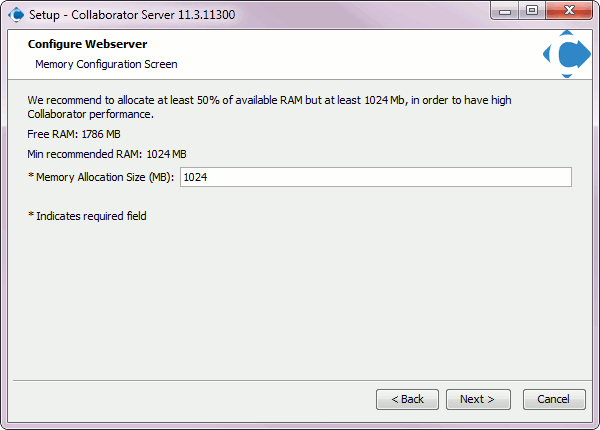Click the asterisk before the Memory Allocation label
This screenshot has width=600, height=430.
[x=31, y=176]
